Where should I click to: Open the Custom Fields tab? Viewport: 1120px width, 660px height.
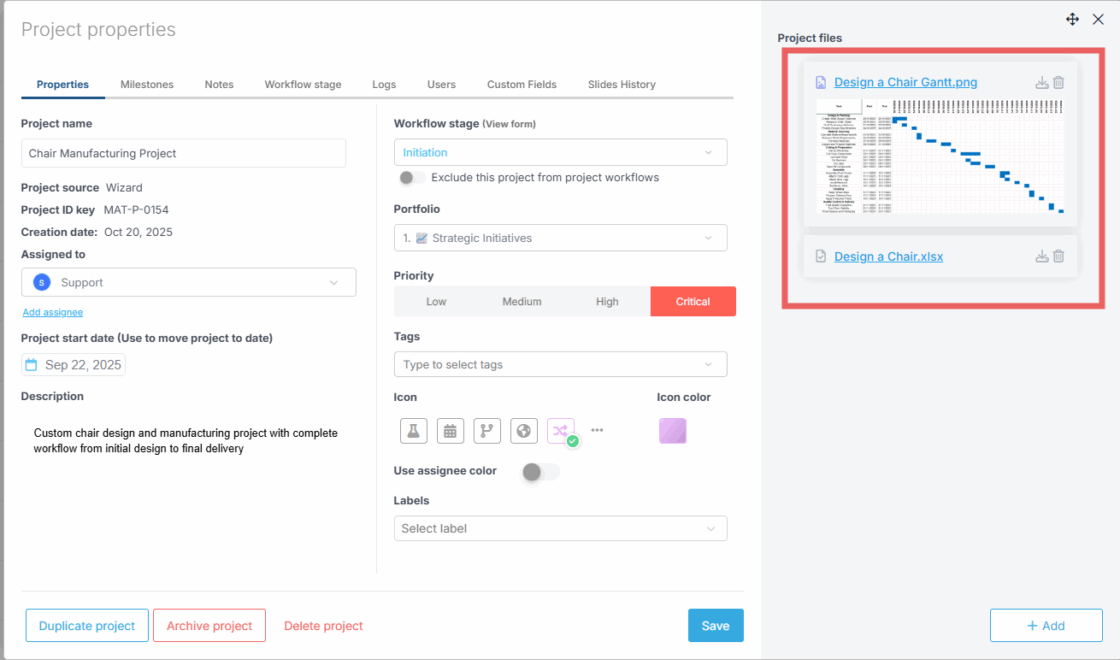[521, 84]
